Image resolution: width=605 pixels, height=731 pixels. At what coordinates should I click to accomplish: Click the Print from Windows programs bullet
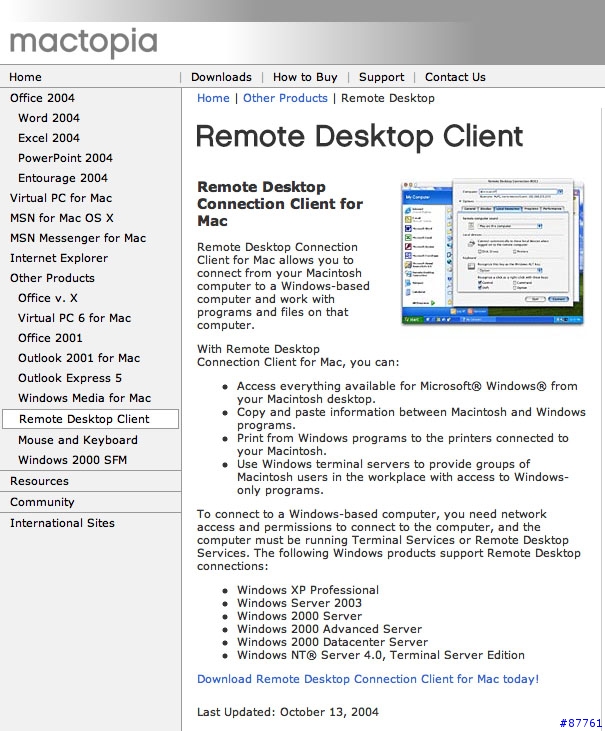click(x=403, y=445)
